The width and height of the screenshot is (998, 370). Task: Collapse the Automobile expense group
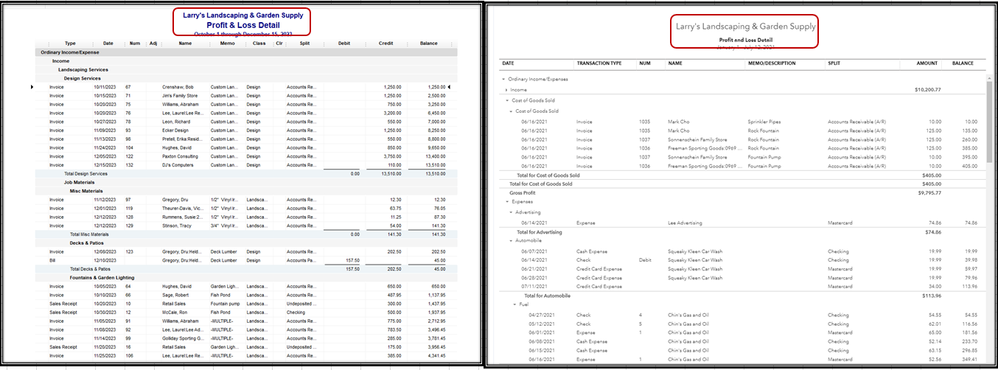(x=510, y=241)
